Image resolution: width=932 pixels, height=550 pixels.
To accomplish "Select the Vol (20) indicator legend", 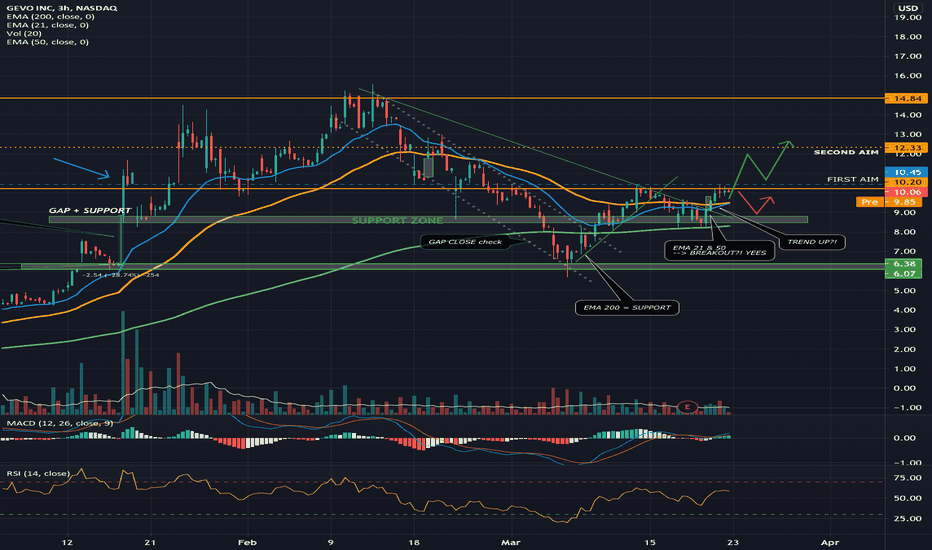I will pos(24,33).
